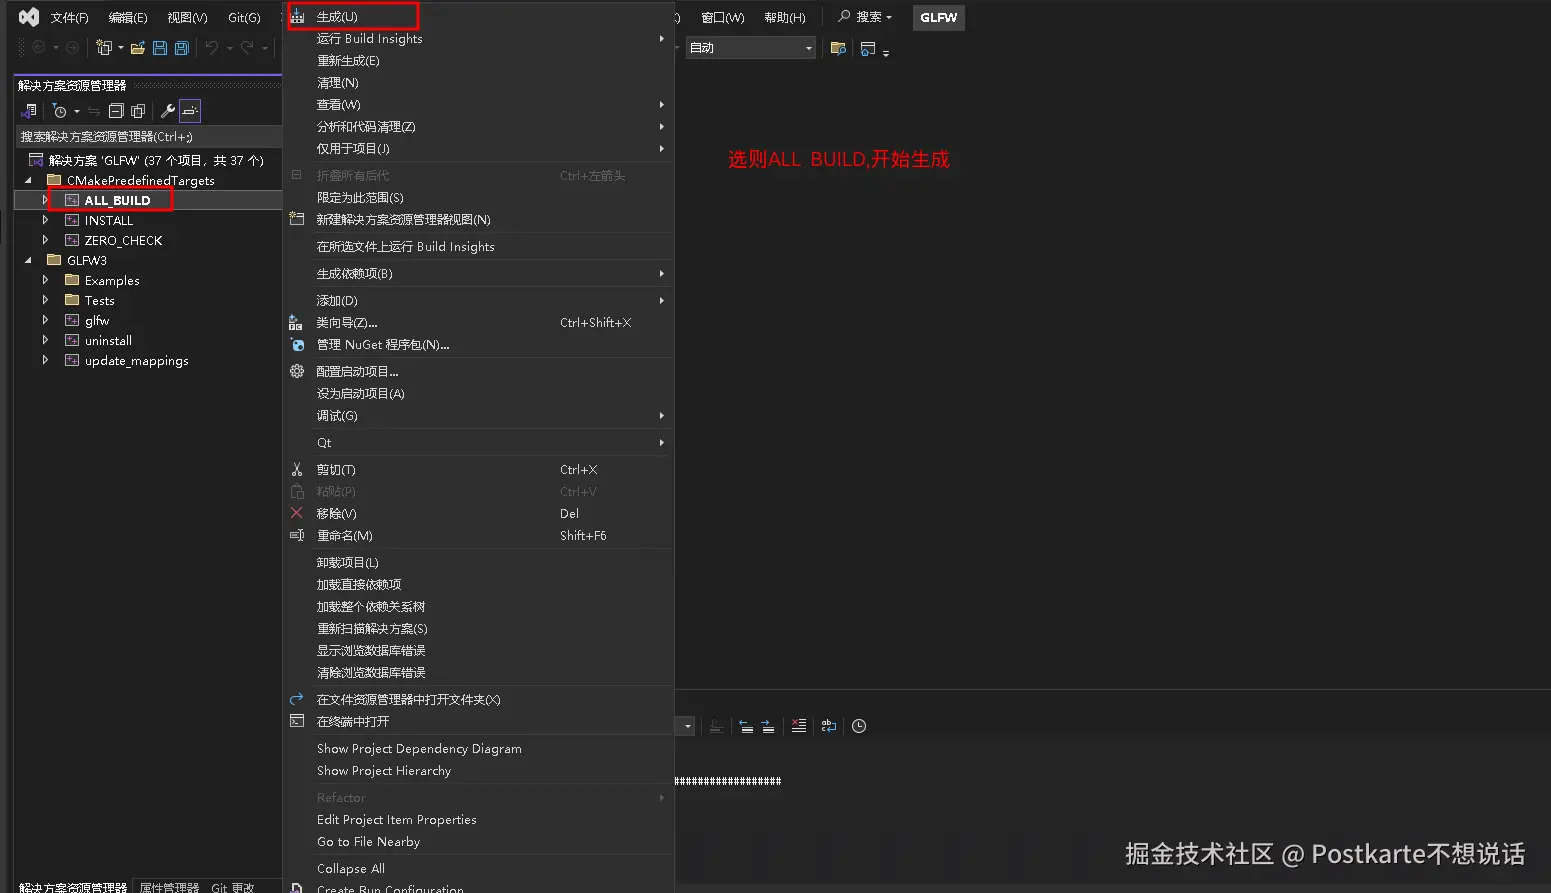
Task: Click the Save toolbar icon
Action: [160, 47]
